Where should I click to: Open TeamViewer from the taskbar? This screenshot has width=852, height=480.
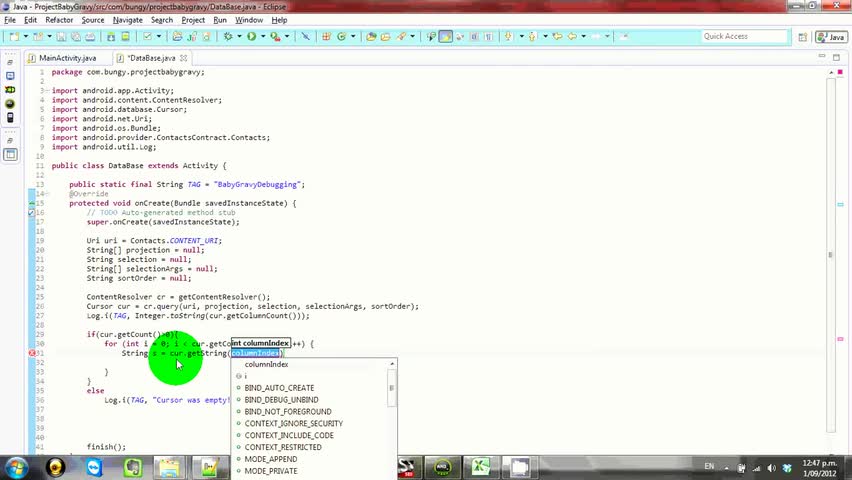pyautogui.click(x=94, y=467)
